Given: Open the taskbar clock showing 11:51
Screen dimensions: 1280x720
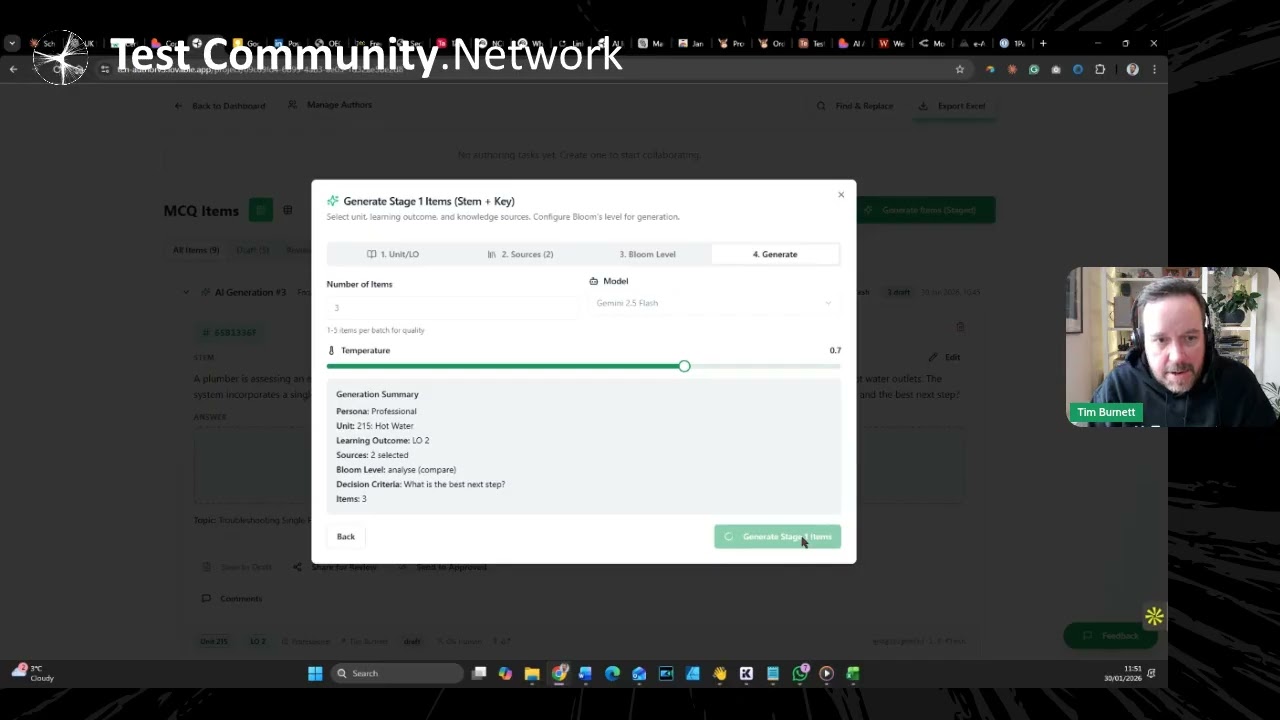Looking at the screenshot, I should tap(1122, 674).
